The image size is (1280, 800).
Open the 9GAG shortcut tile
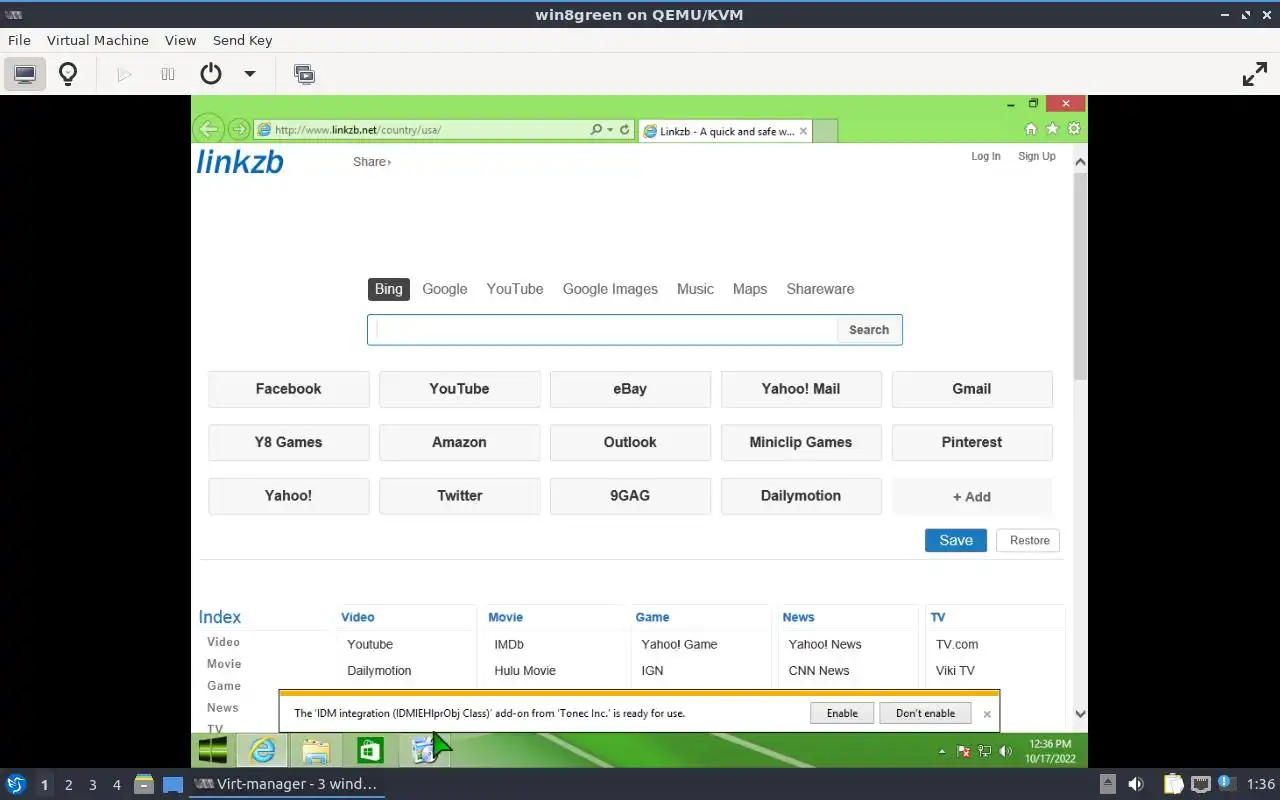click(630, 495)
